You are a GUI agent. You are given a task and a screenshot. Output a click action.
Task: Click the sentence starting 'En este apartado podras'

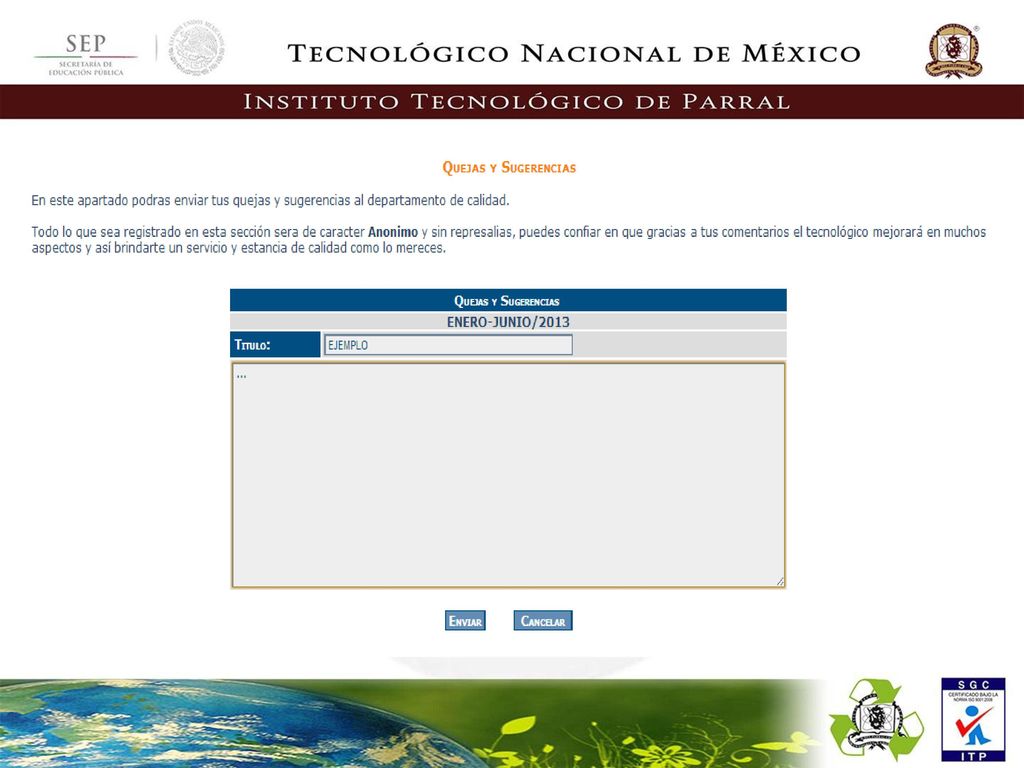click(270, 200)
